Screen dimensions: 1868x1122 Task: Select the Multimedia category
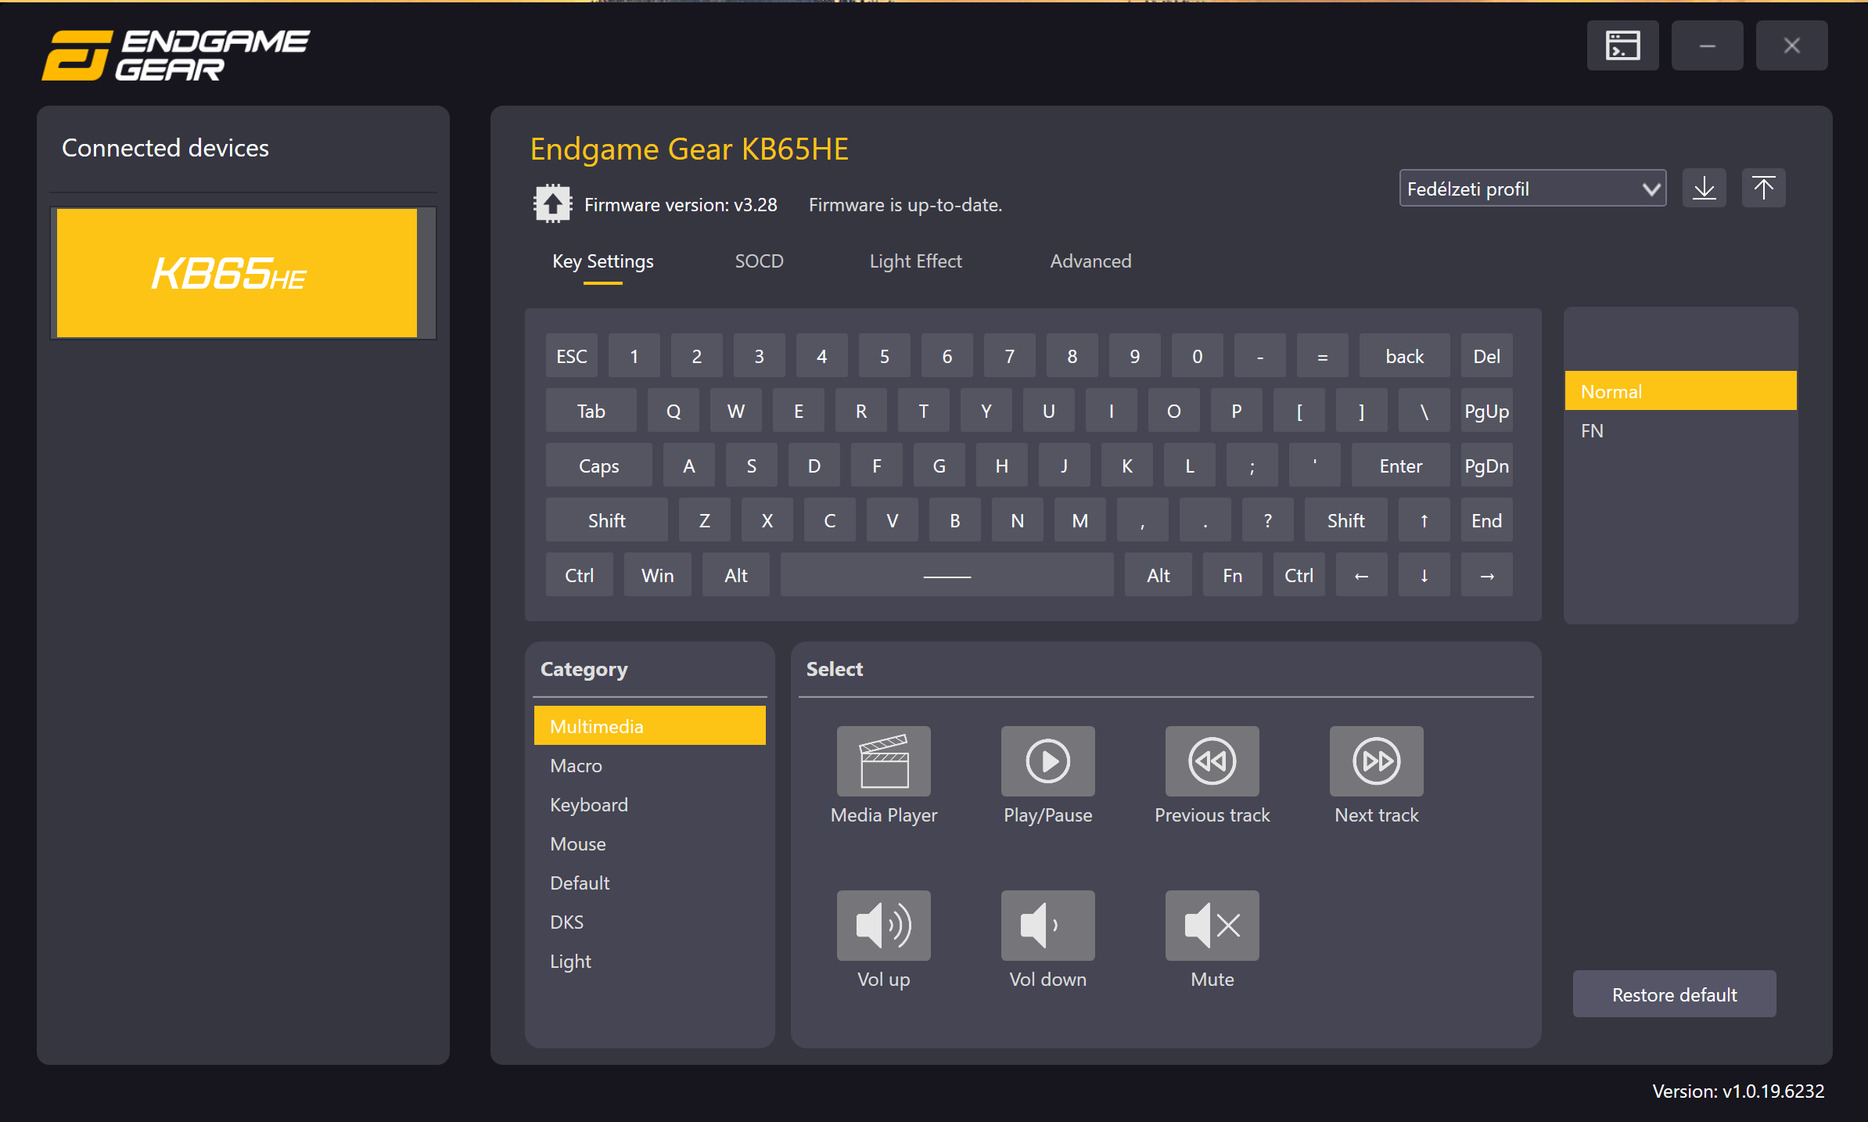[x=649, y=726]
